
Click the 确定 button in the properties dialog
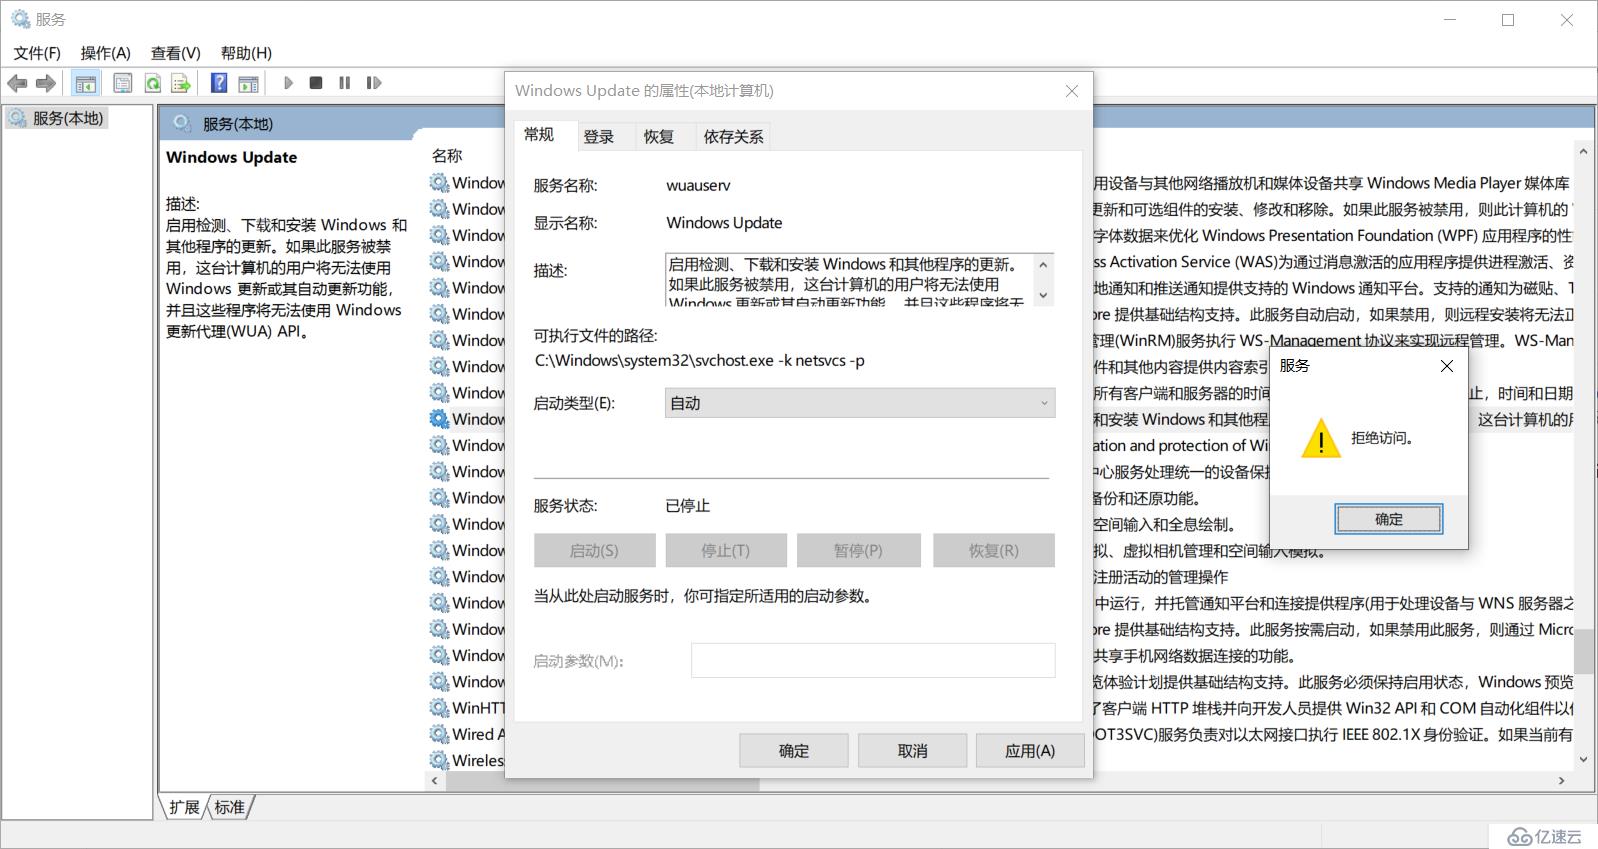[x=794, y=751]
